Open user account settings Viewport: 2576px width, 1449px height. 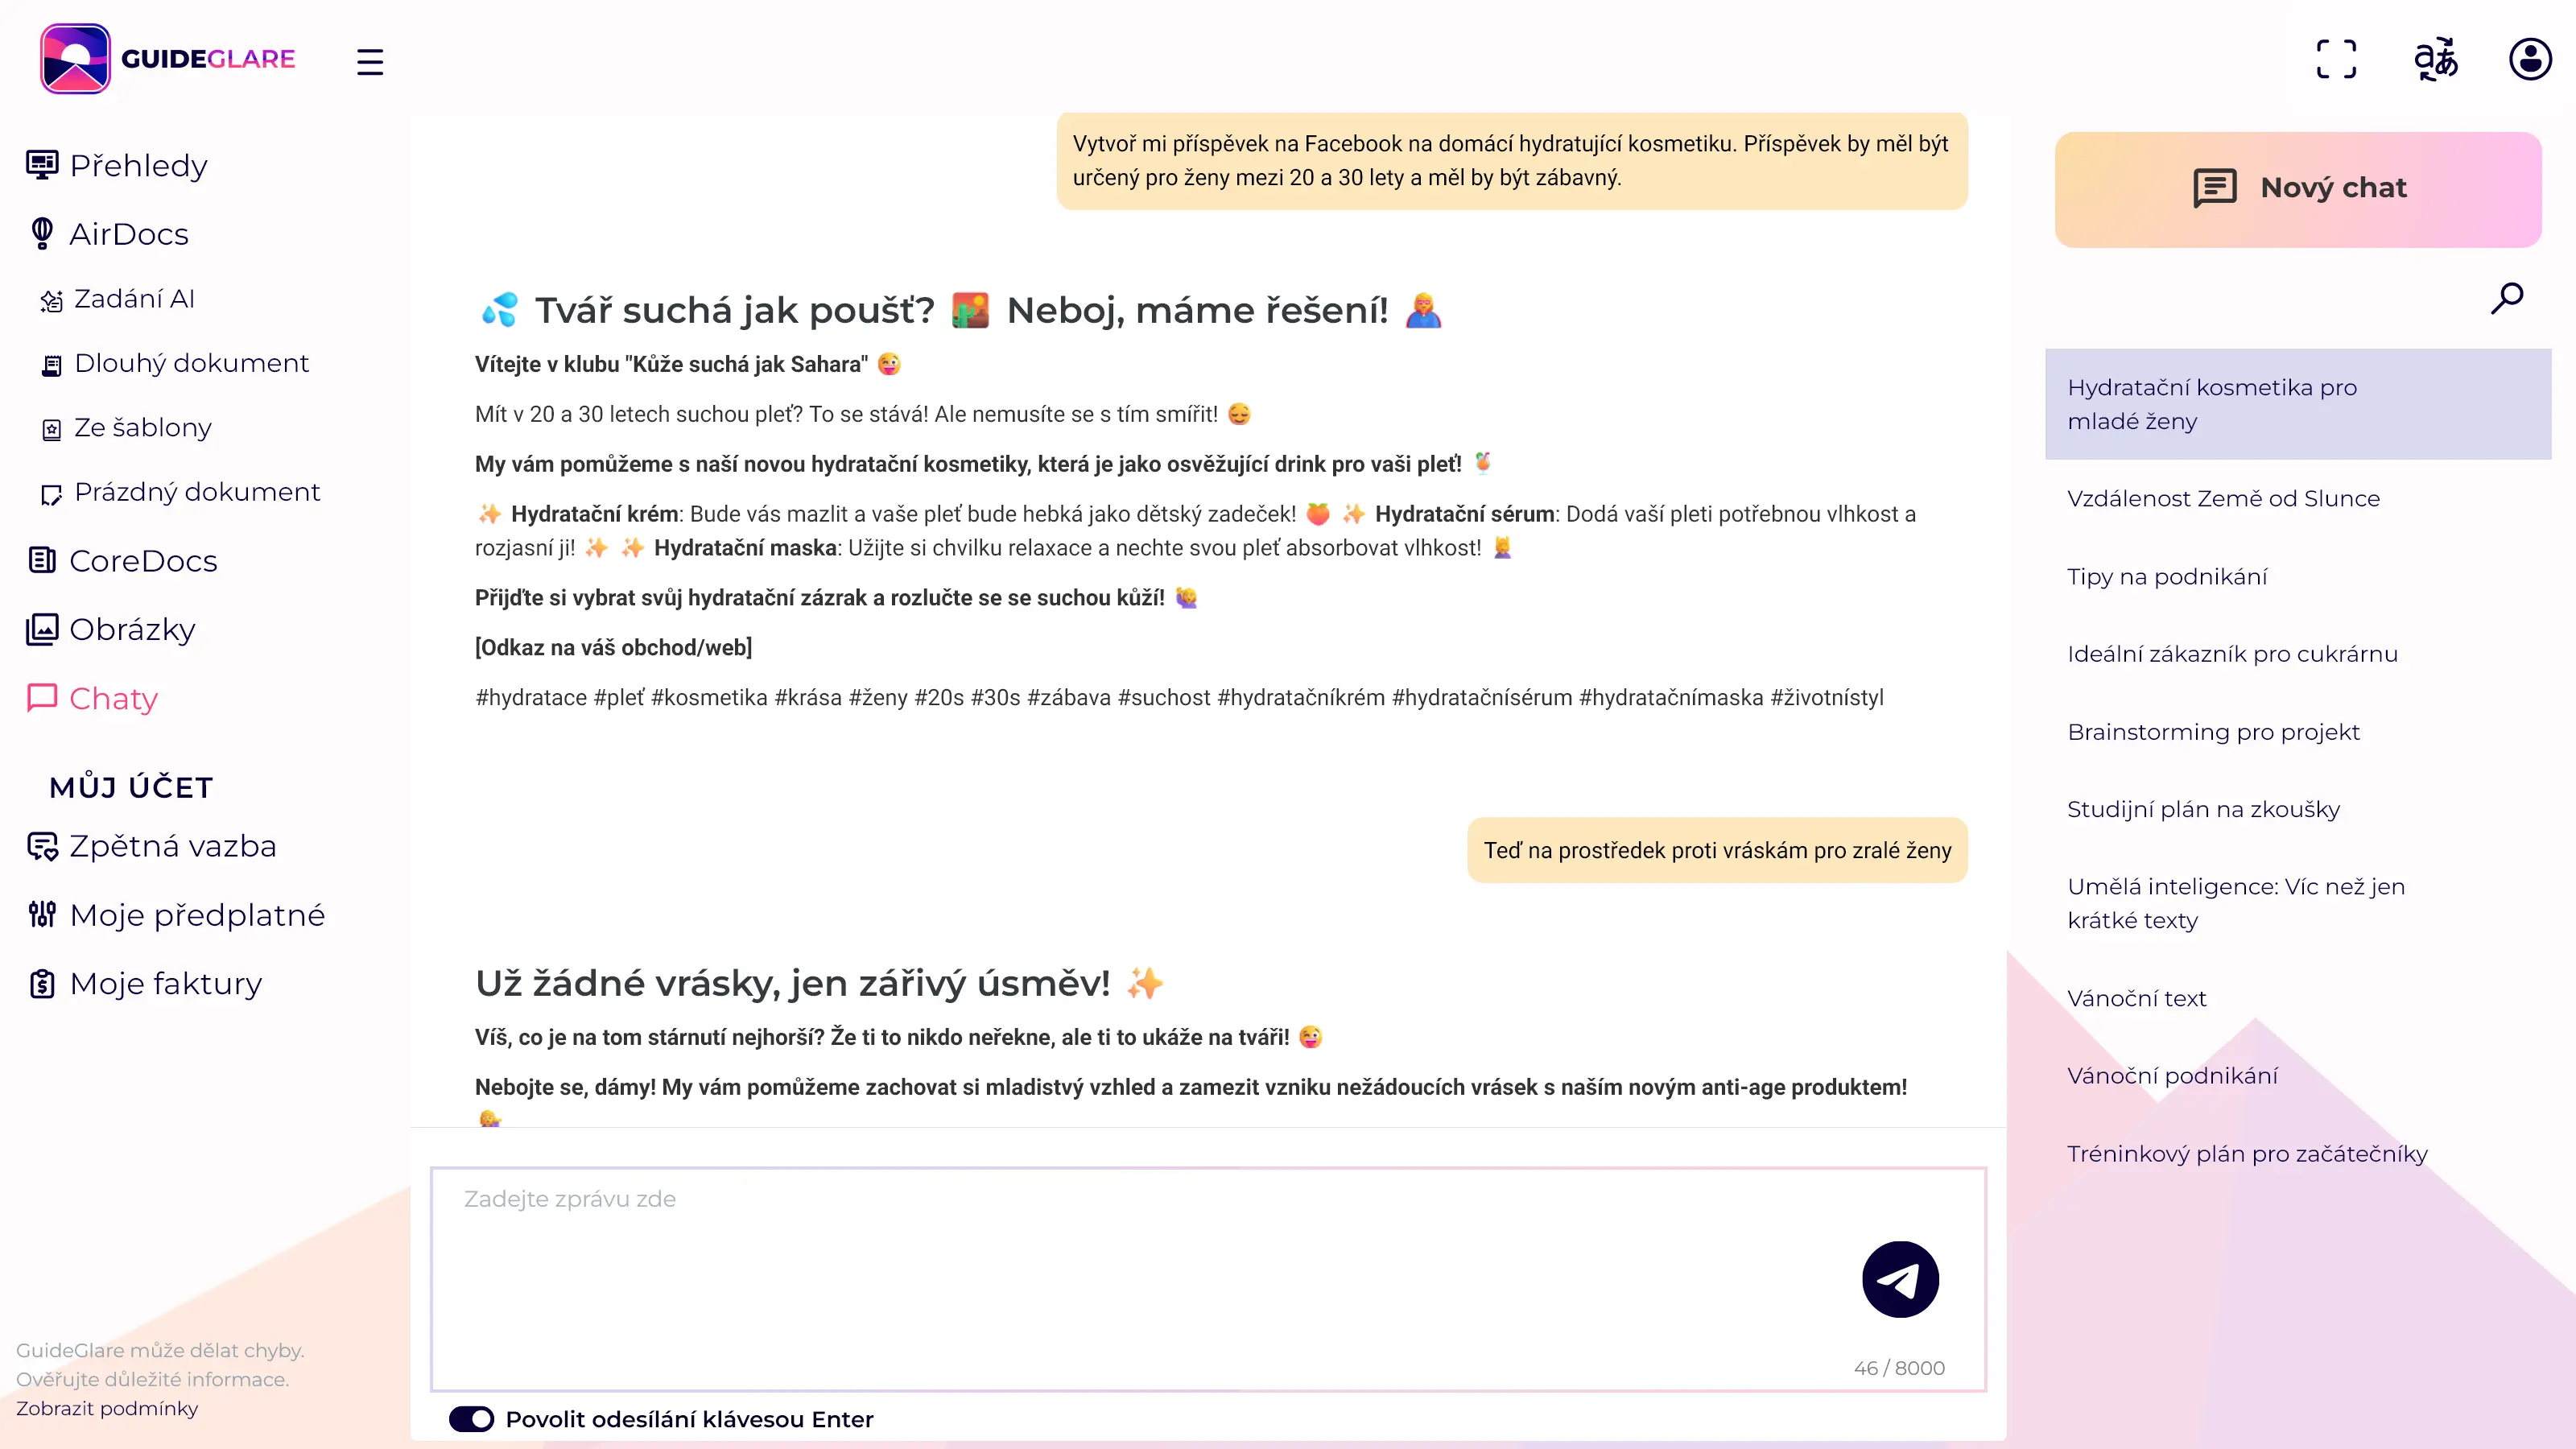pyautogui.click(x=2529, y=60)
